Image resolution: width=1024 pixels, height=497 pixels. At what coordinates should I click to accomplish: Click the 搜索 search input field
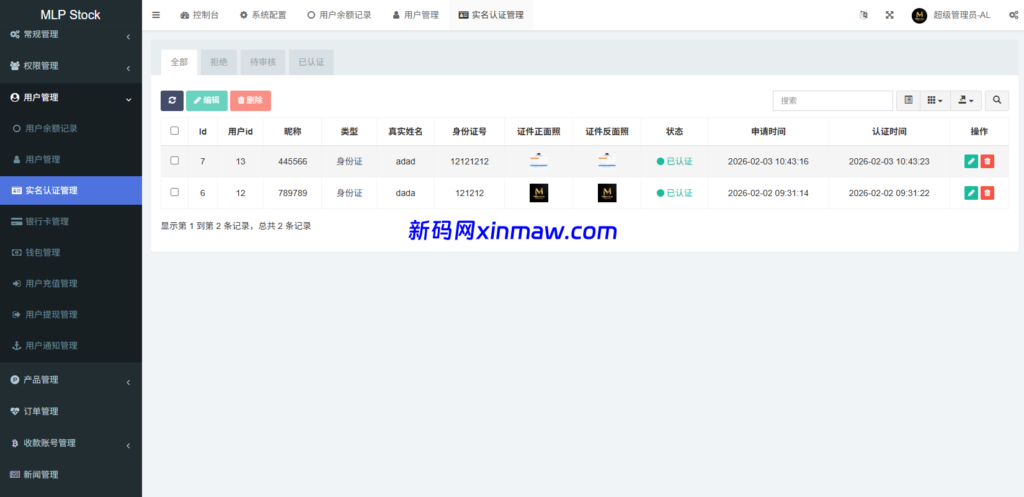pyautogui.click(x=833, y=101)
